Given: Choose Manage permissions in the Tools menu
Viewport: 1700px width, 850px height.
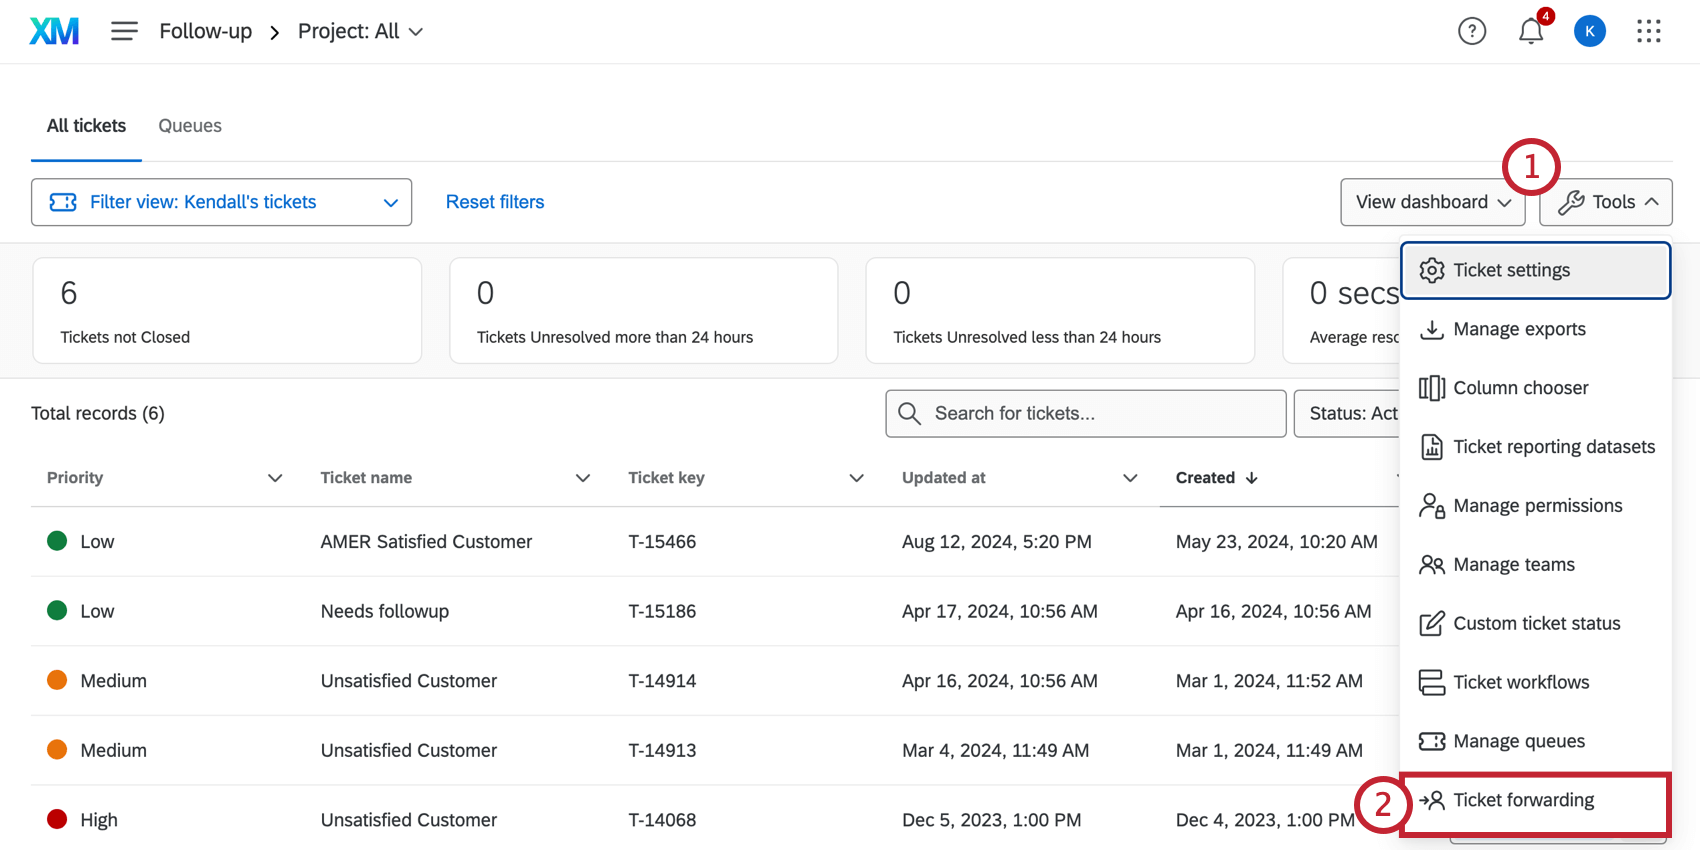Looking at the screenshot, I should click(1537, 506).
